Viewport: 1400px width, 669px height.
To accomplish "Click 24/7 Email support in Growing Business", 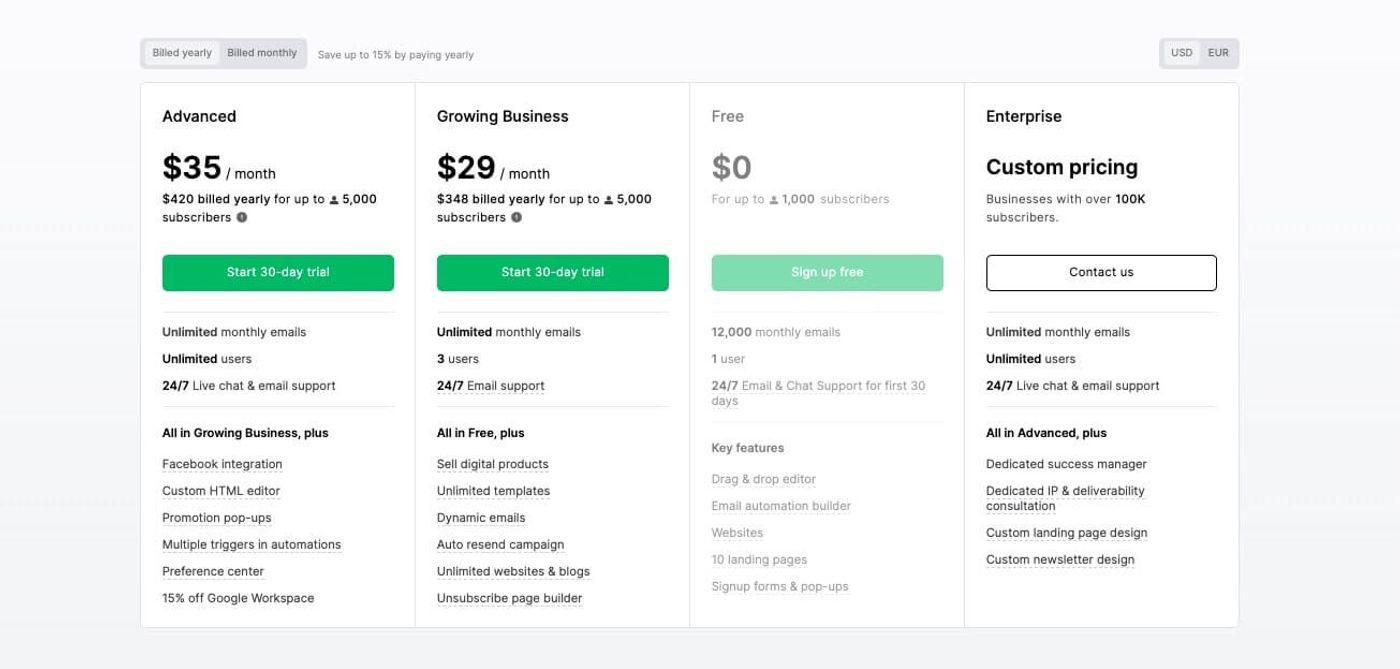I will pyautogui.click(x=491, y=386).
